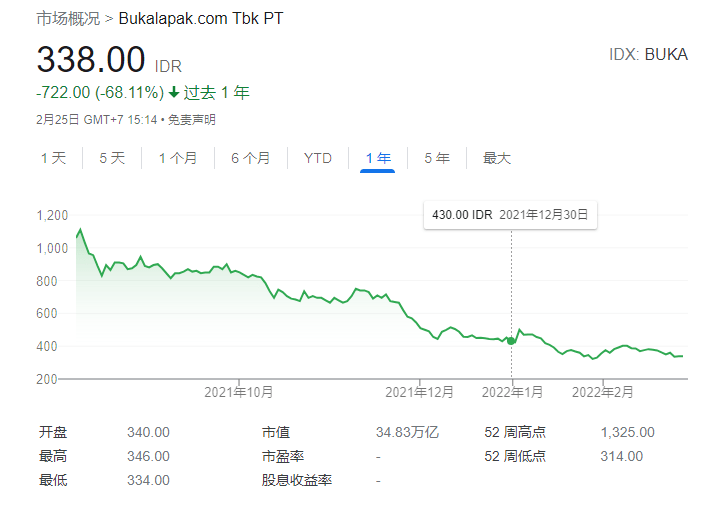Click the 340.00 opening price value
The width and height of the screenshot is (720, 506).
pos(148,432)
